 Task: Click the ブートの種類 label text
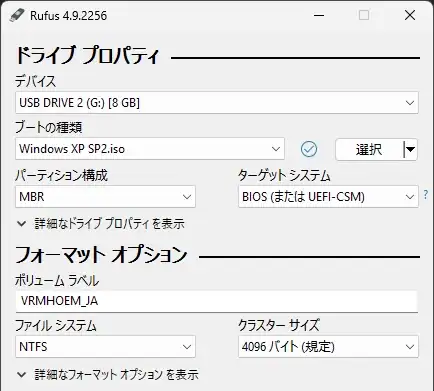tap(49, 127)
